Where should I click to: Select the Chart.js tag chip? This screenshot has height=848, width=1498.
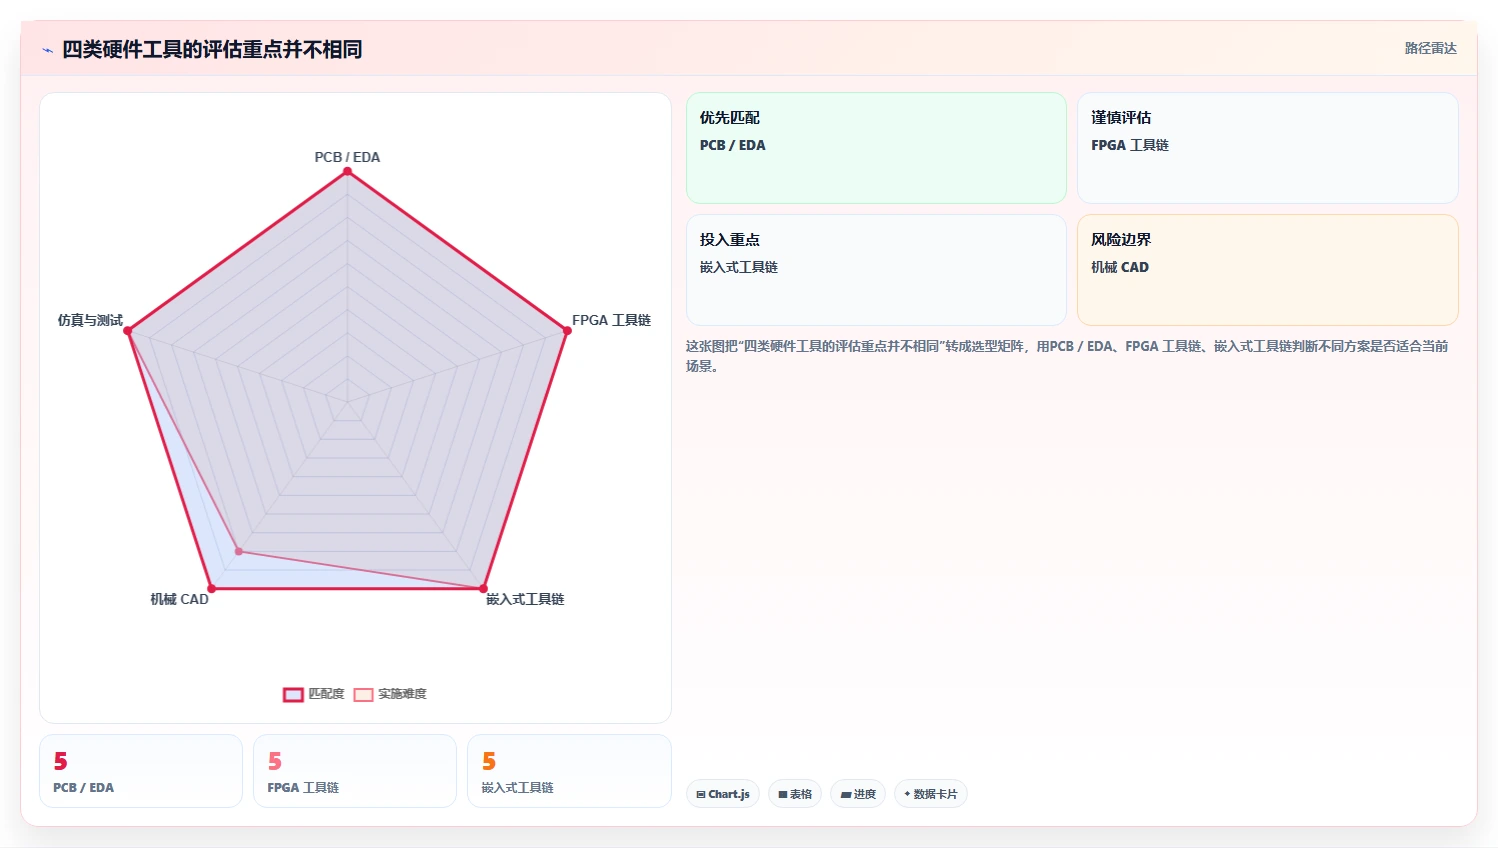pyautogui.click(x=723, y=794)
